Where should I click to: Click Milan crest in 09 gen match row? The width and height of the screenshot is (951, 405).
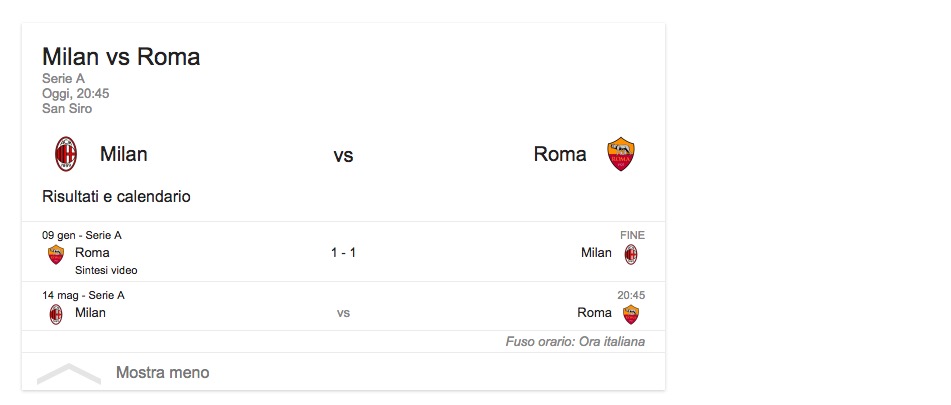tap(631, 254)
